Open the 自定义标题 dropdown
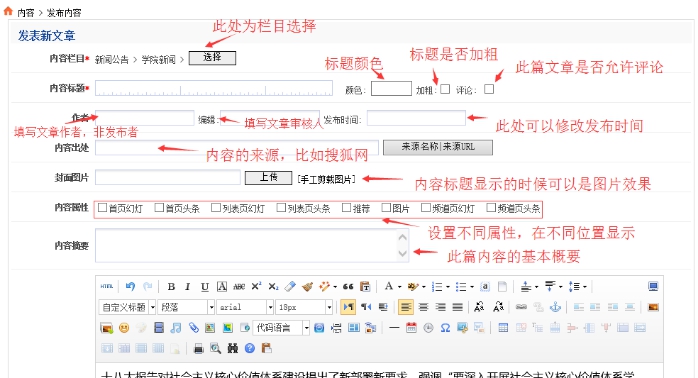Image resolution: width=698 pixels, height=378 pixels. pyautogui.click(x=127, y=307)
